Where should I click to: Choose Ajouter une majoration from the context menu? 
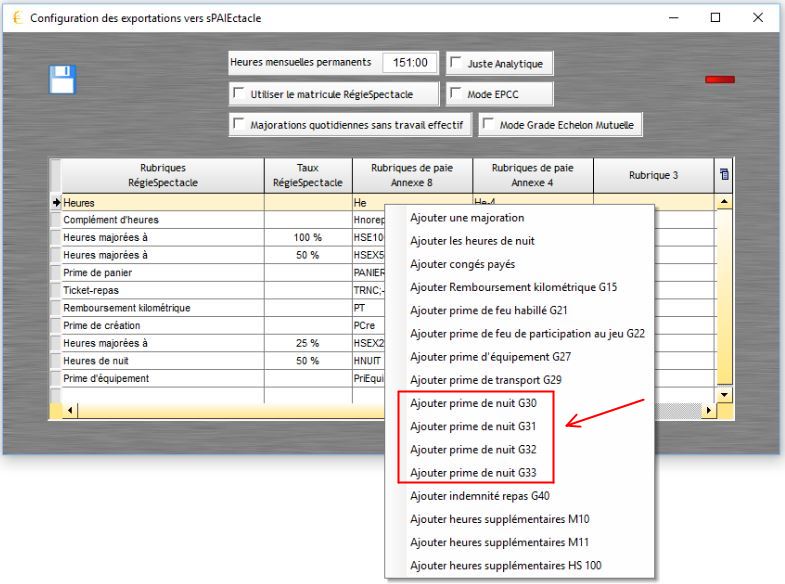pyautogui.click(x=467, y=218)
